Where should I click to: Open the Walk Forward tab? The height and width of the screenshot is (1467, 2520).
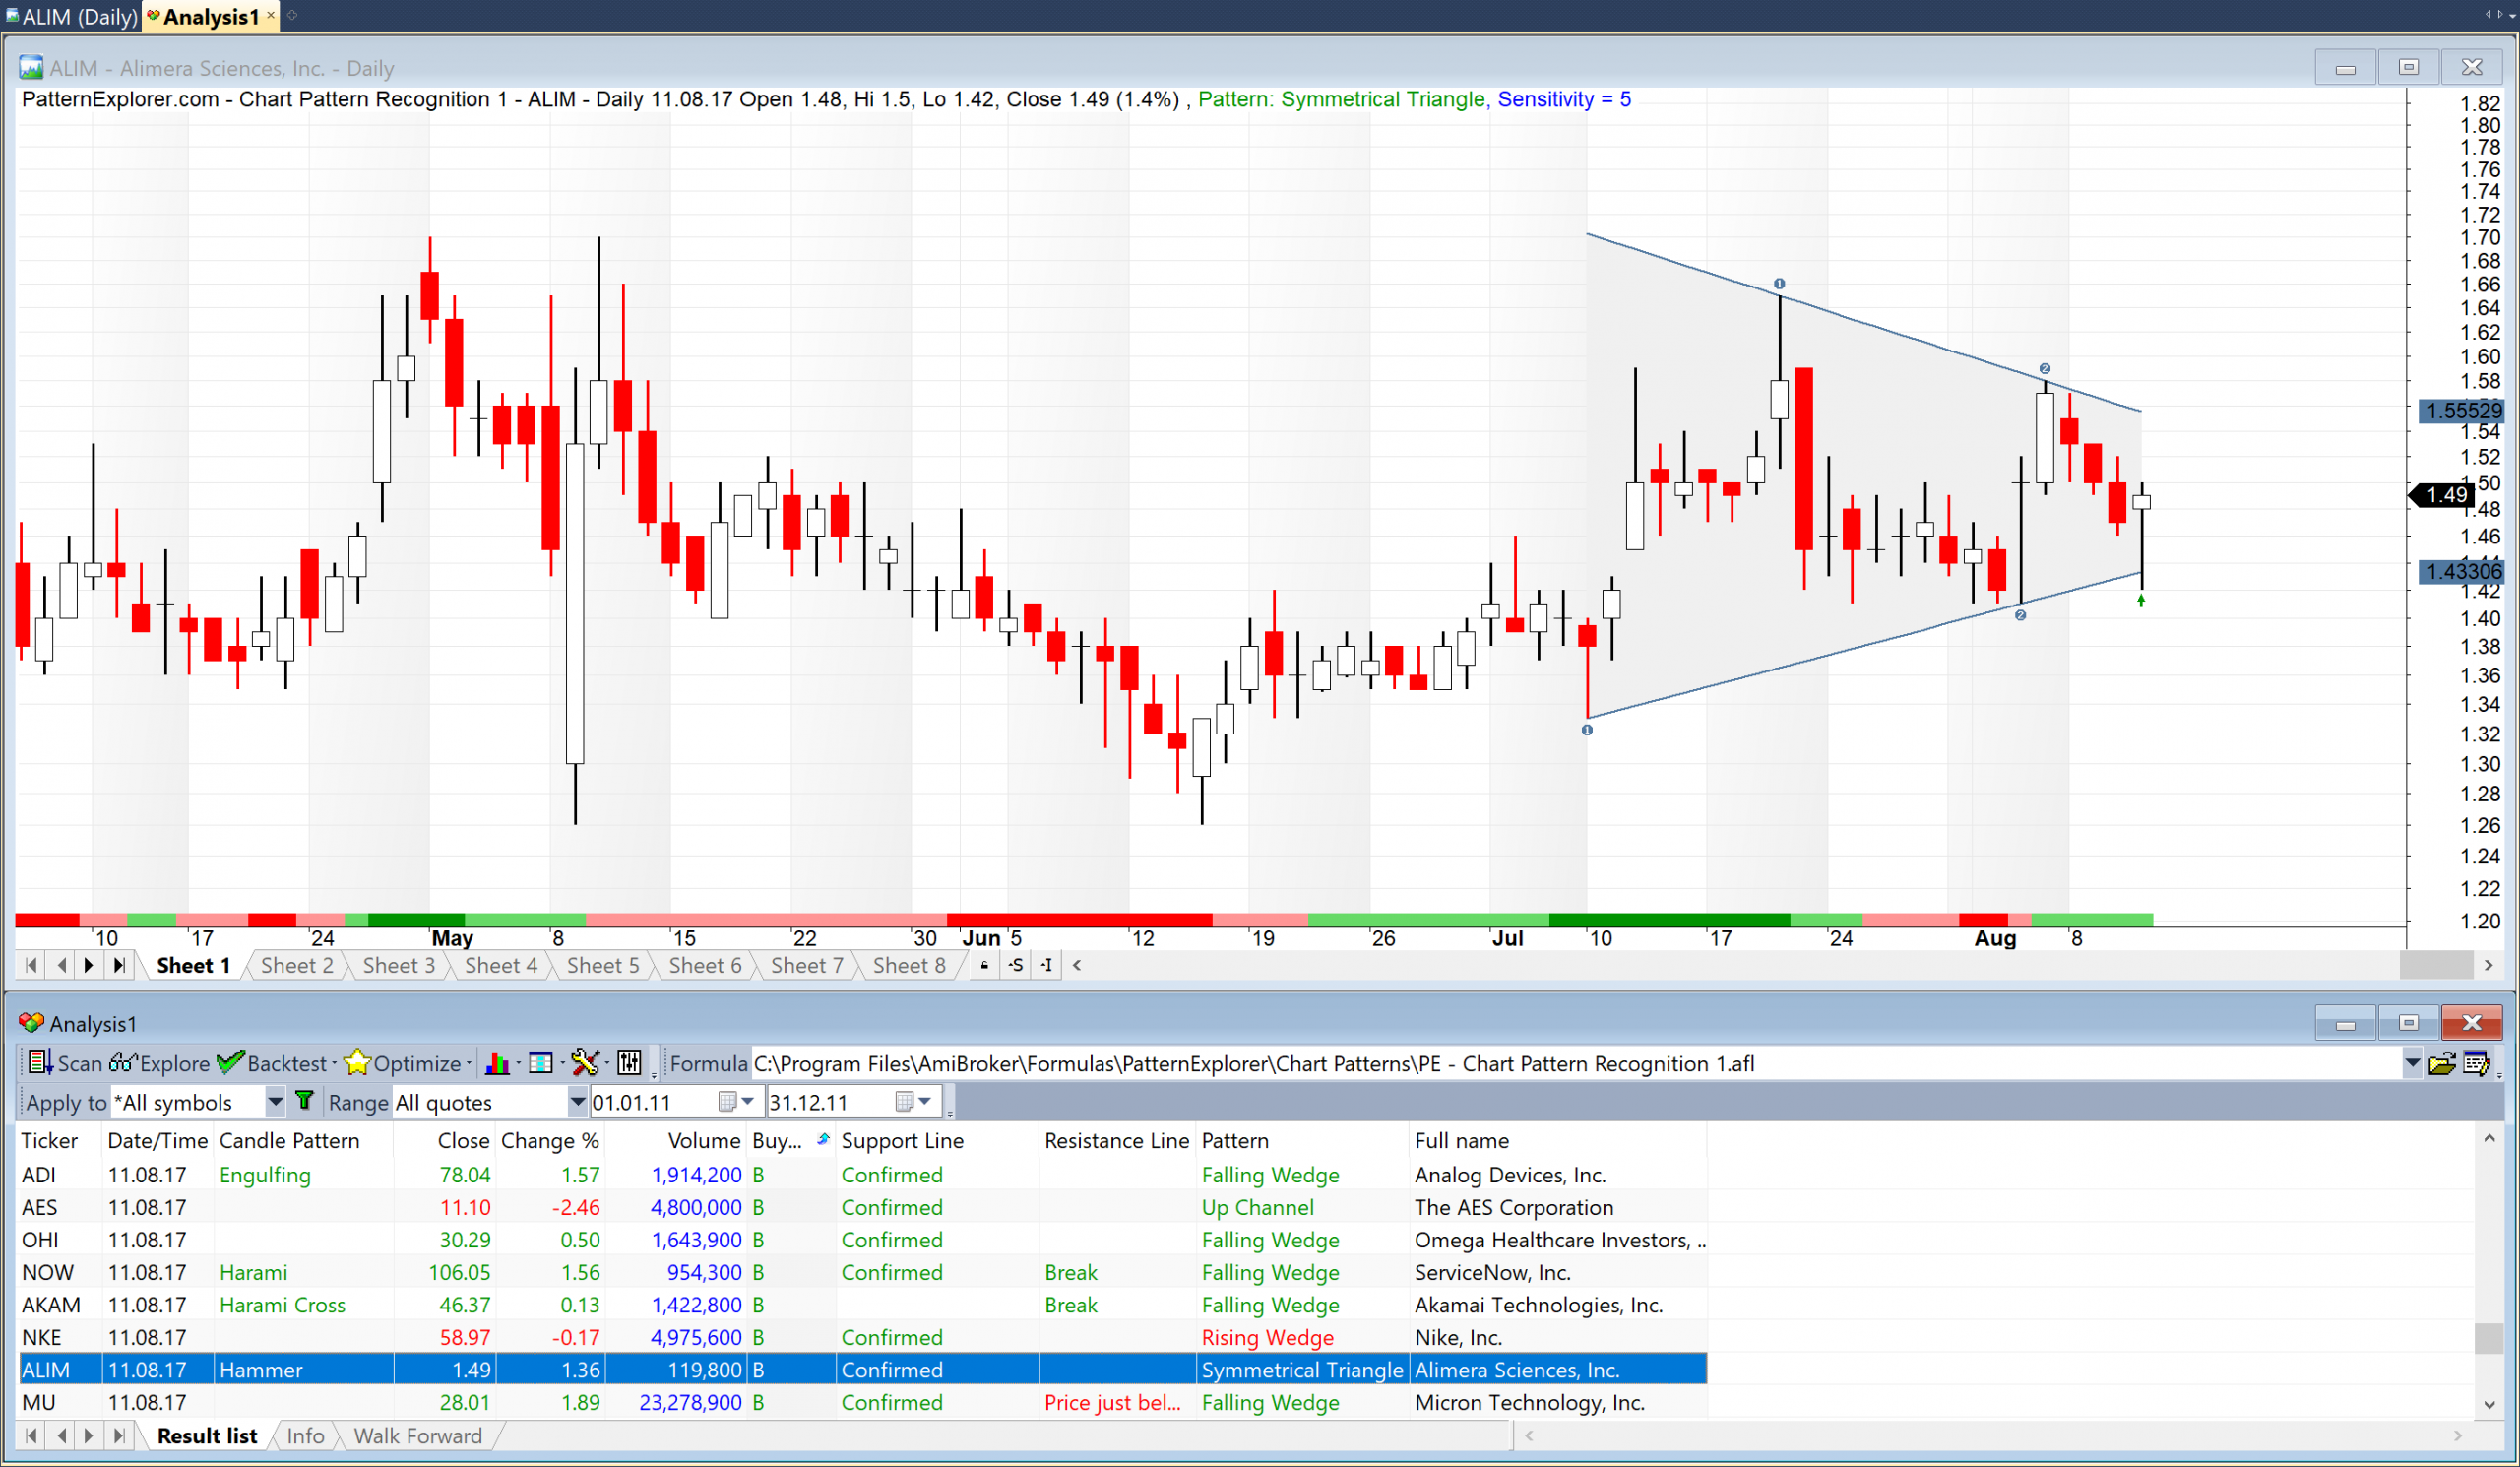click(418, 1435)
